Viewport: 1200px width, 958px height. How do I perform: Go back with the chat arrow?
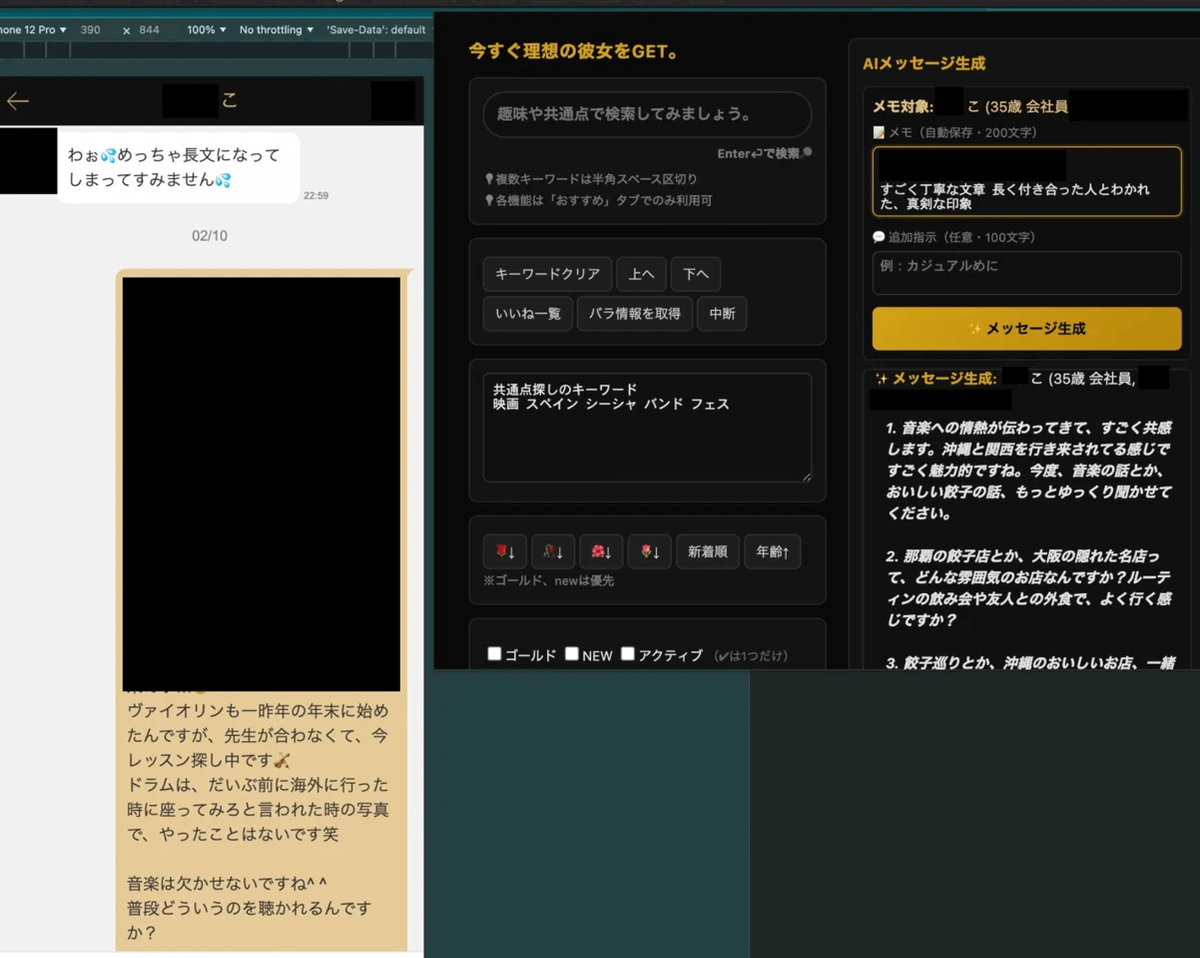18,101
